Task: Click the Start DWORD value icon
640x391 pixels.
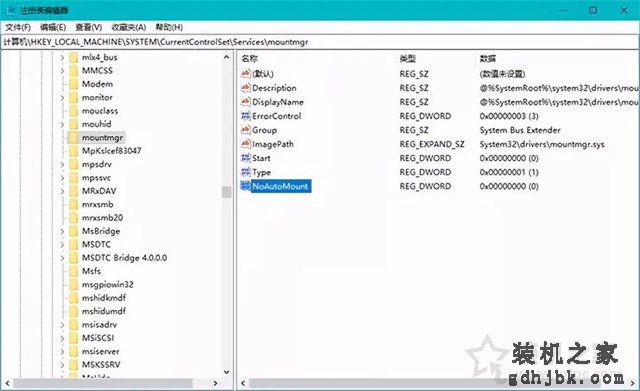Action: (246, 158)
